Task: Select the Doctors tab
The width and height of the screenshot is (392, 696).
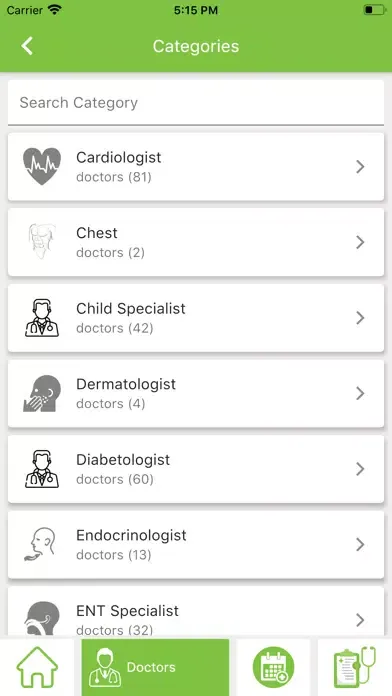Action: [x=155, y=667]
